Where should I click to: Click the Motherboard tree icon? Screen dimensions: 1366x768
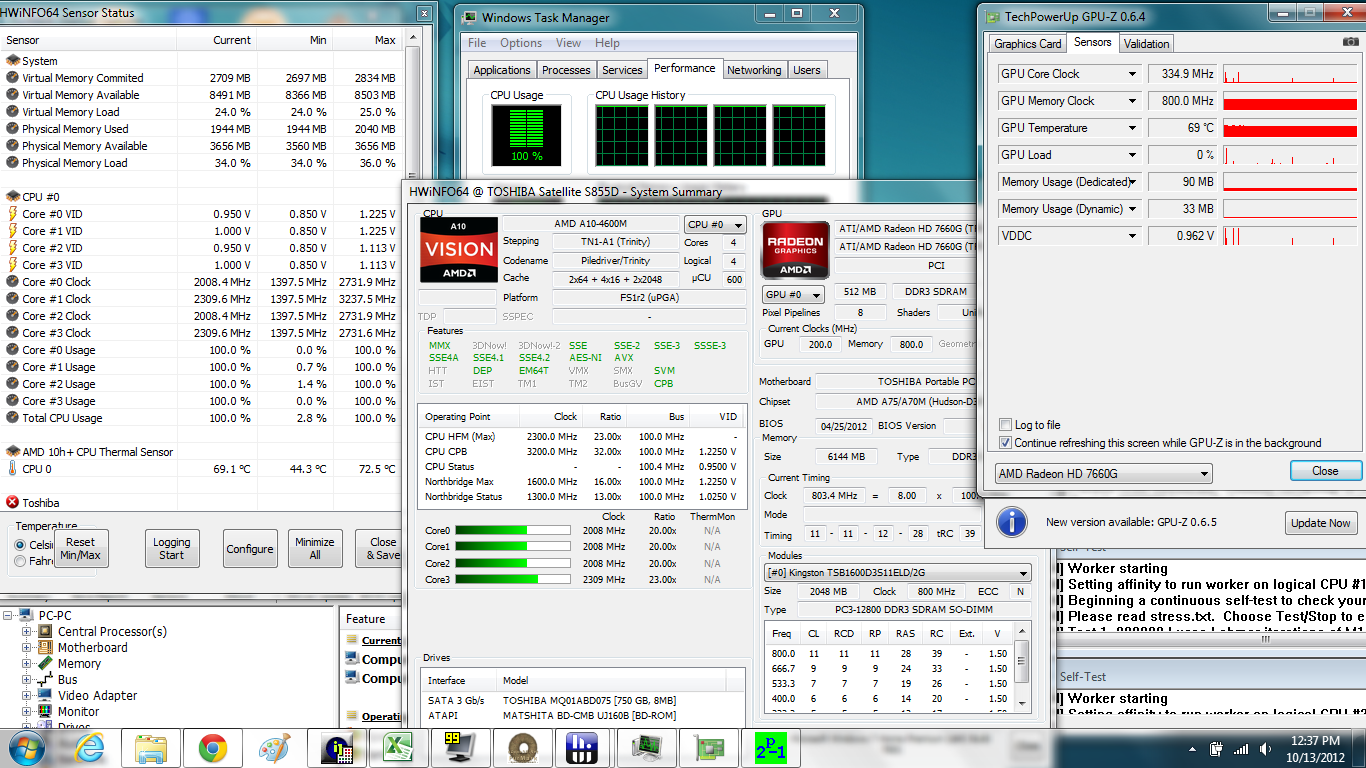tap(47, 647)
